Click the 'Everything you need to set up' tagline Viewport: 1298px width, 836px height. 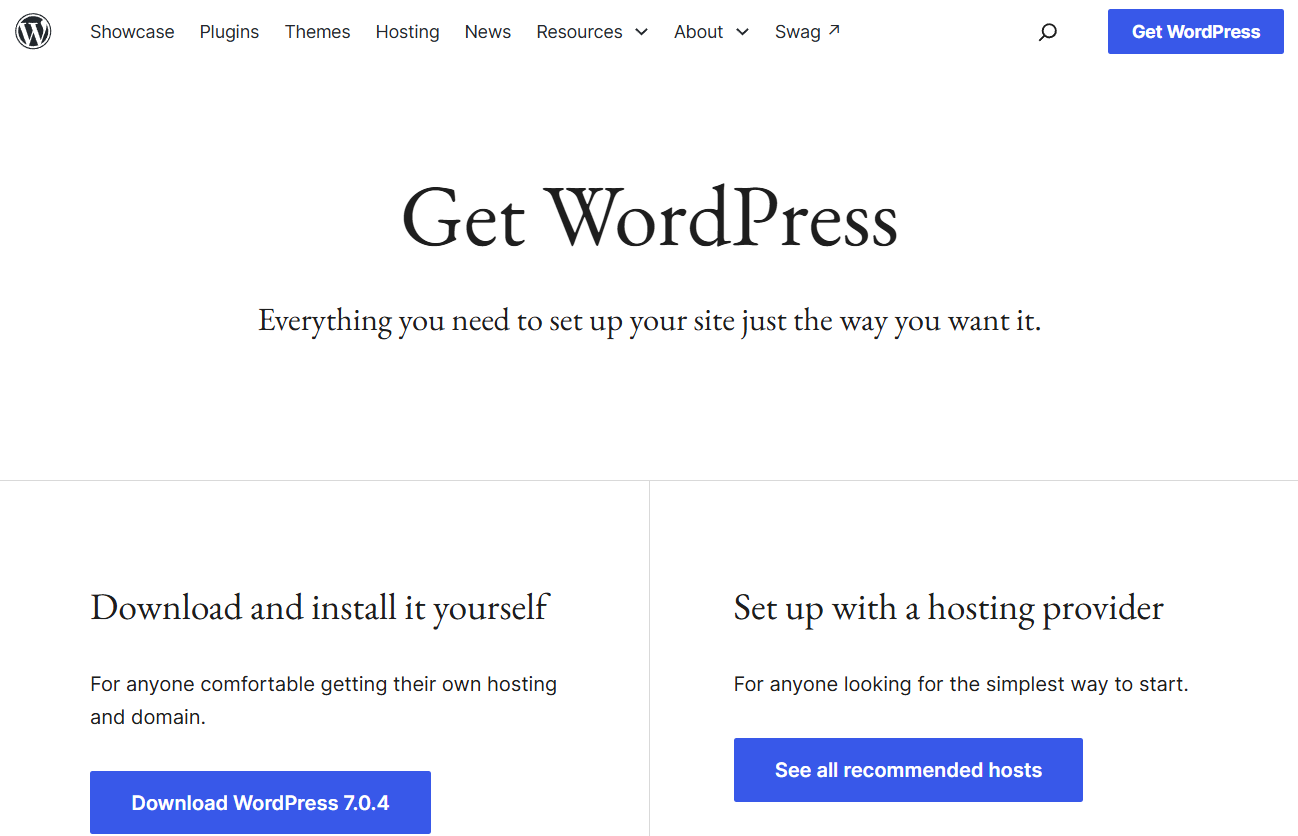tap(650, 321)
